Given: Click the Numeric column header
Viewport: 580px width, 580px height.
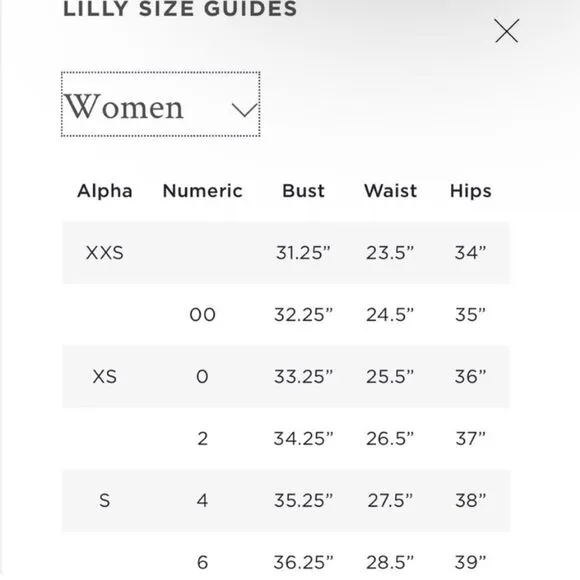Looking at the screenshot, I should (x=202, y=191).
